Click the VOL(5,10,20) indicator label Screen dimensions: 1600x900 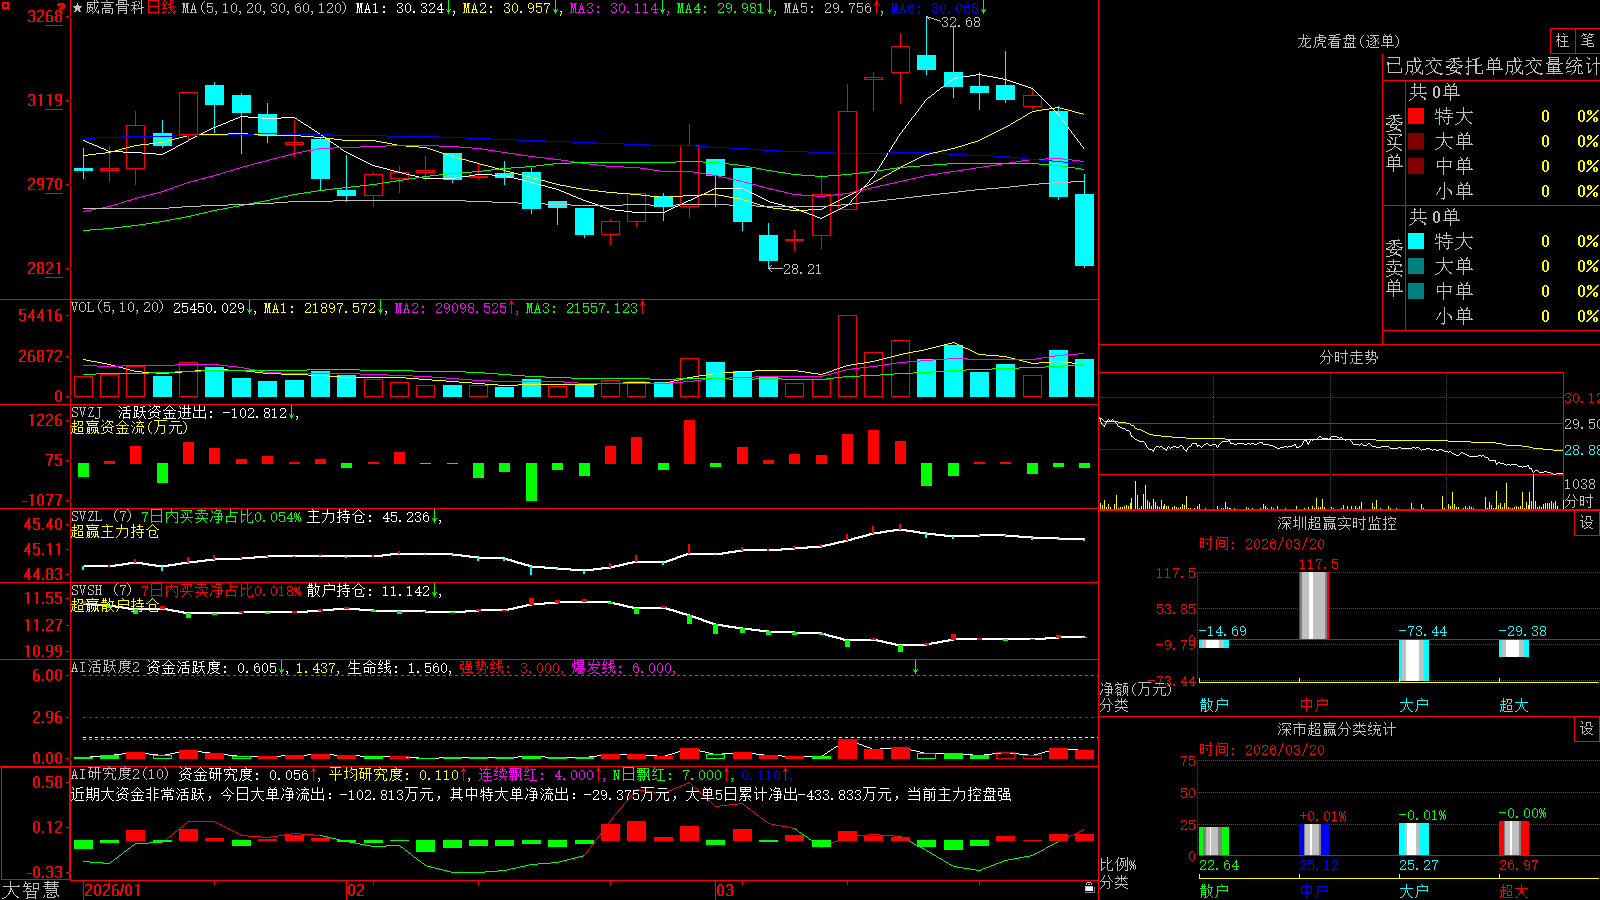[117, 308]
